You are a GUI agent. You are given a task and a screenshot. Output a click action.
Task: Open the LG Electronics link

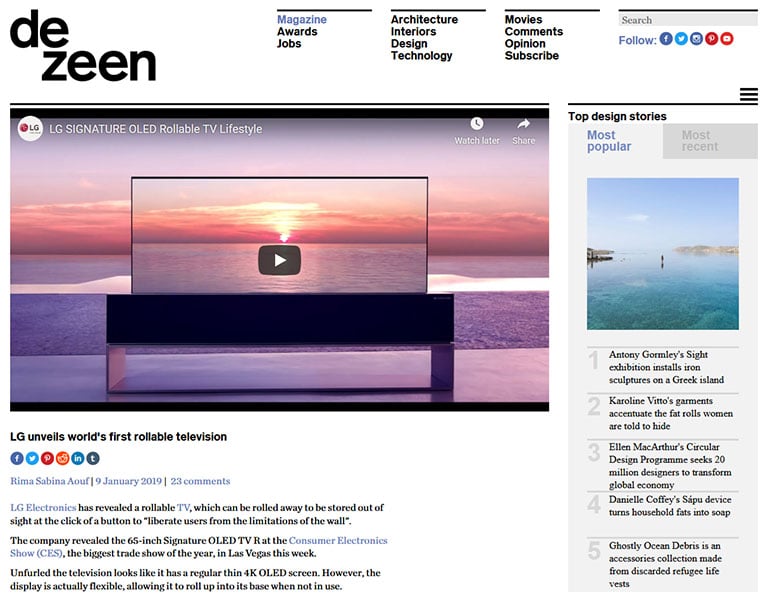point(43,507)
